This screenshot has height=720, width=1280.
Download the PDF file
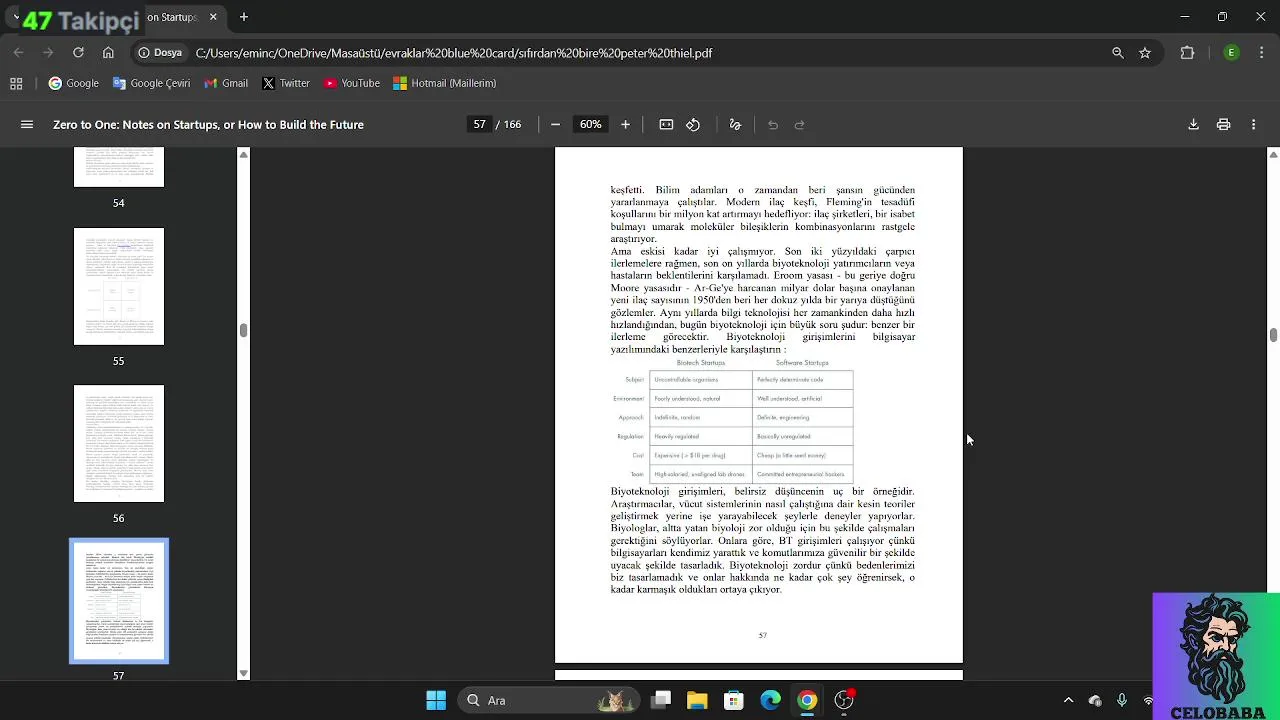(1193, 125)
